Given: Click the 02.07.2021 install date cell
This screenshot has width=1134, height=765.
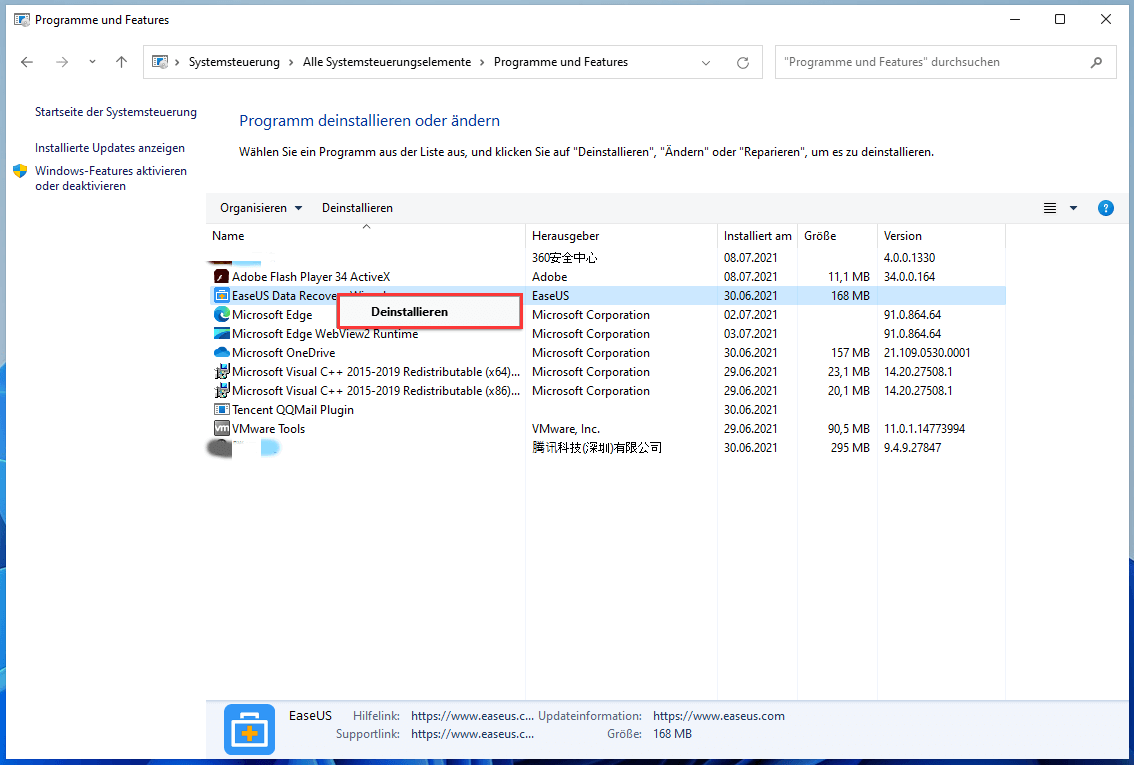Looking at the screenshot, I should 751,315.
